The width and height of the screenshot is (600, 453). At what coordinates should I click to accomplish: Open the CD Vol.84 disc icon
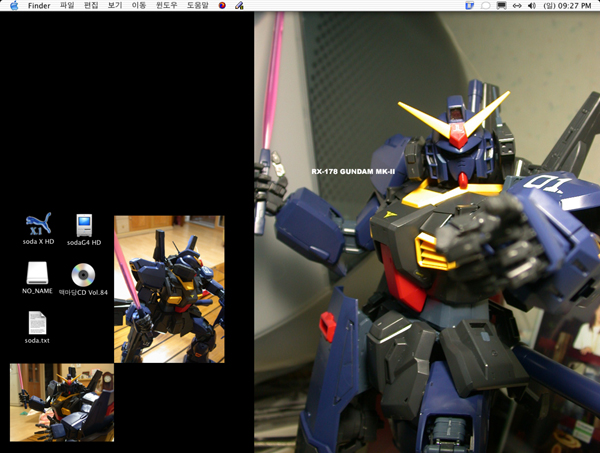[x=83, y=272]
